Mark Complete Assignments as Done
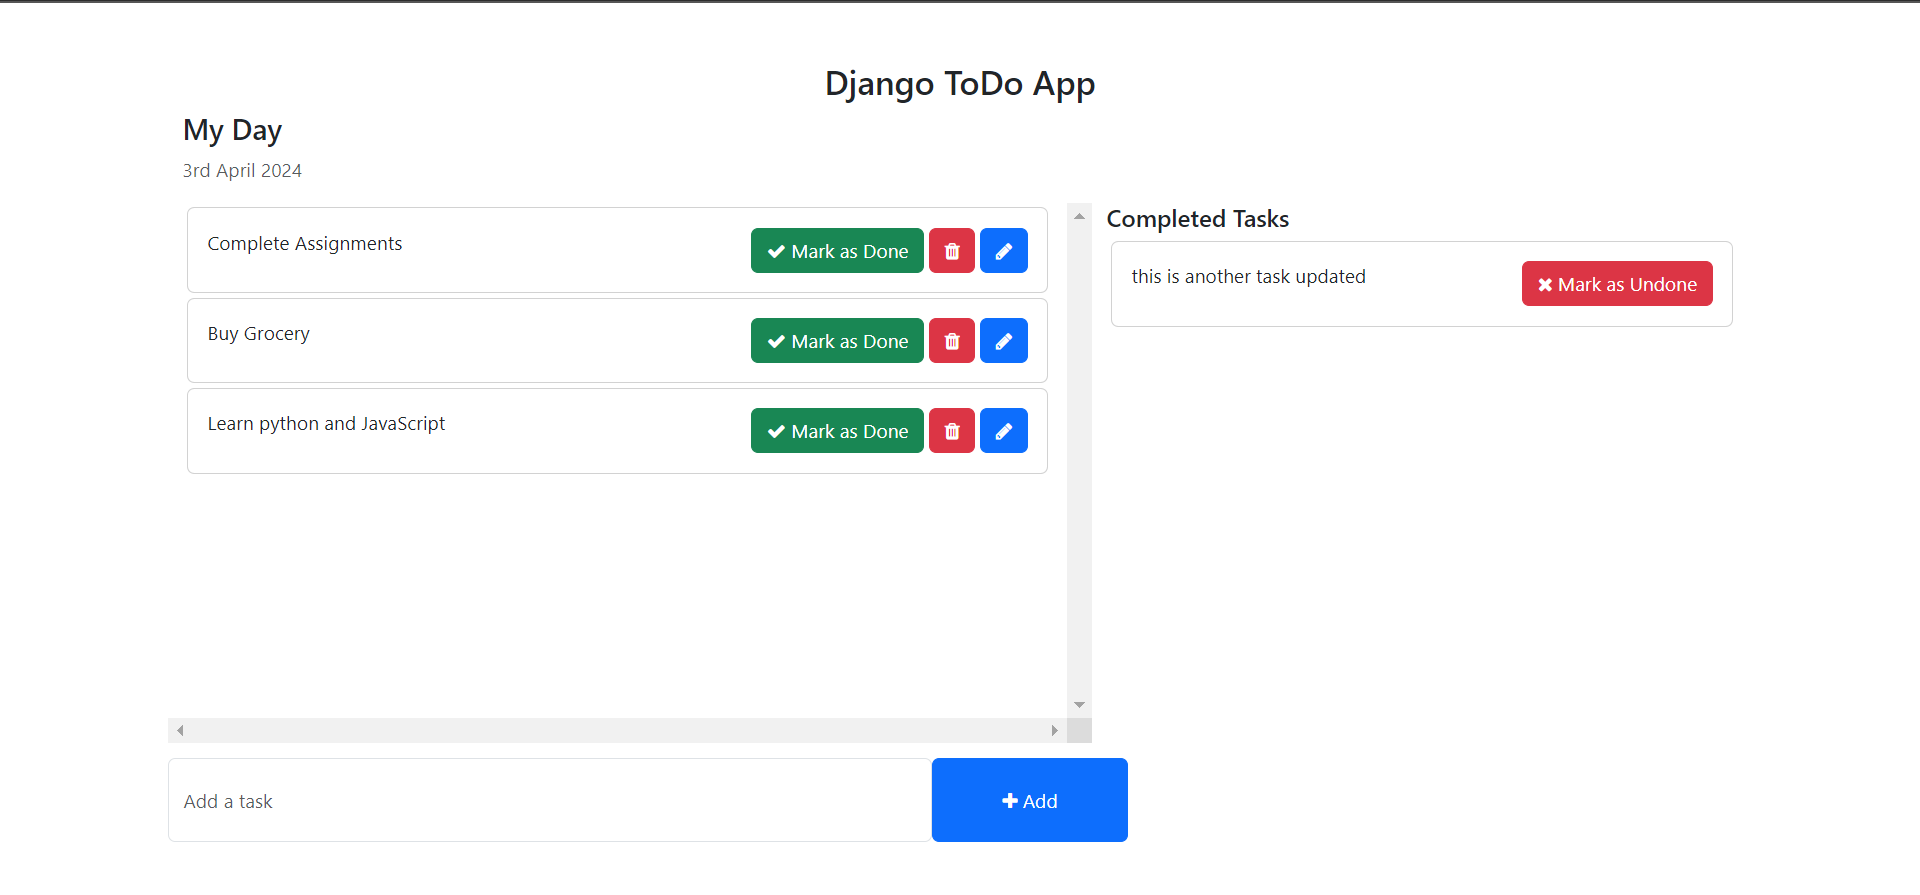This screenshot has width=1920, height=895. click(837, 251)
